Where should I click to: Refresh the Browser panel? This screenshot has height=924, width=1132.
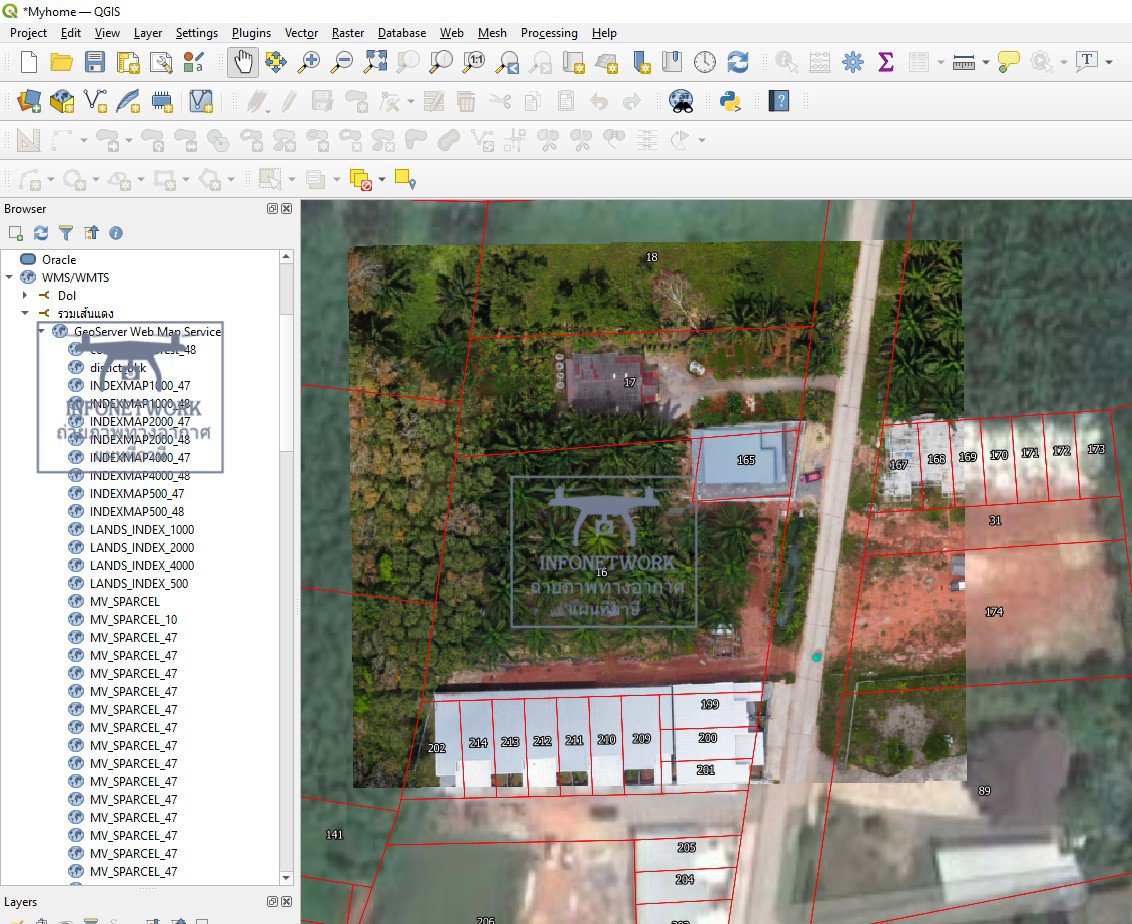[41, 232]
